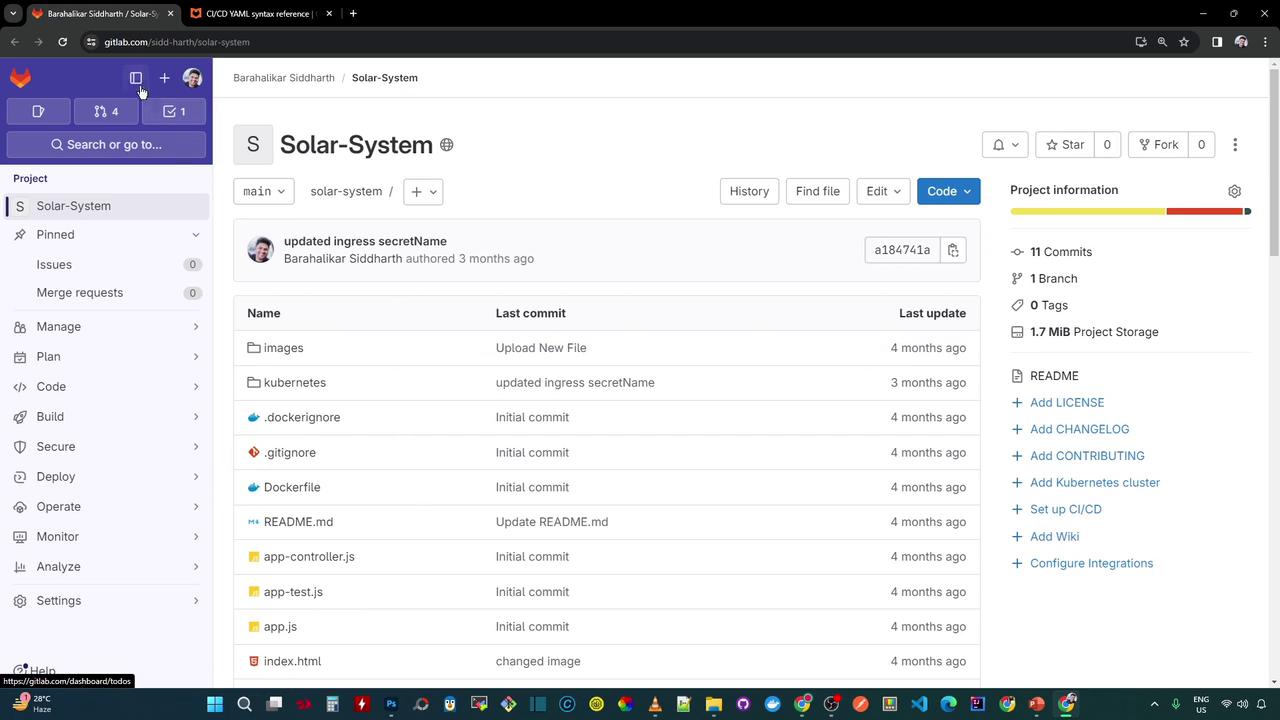Open the to-do list counter icon
Viewport: 1280px width, 720px height.
pyautogui.click(x=174, y=111)
